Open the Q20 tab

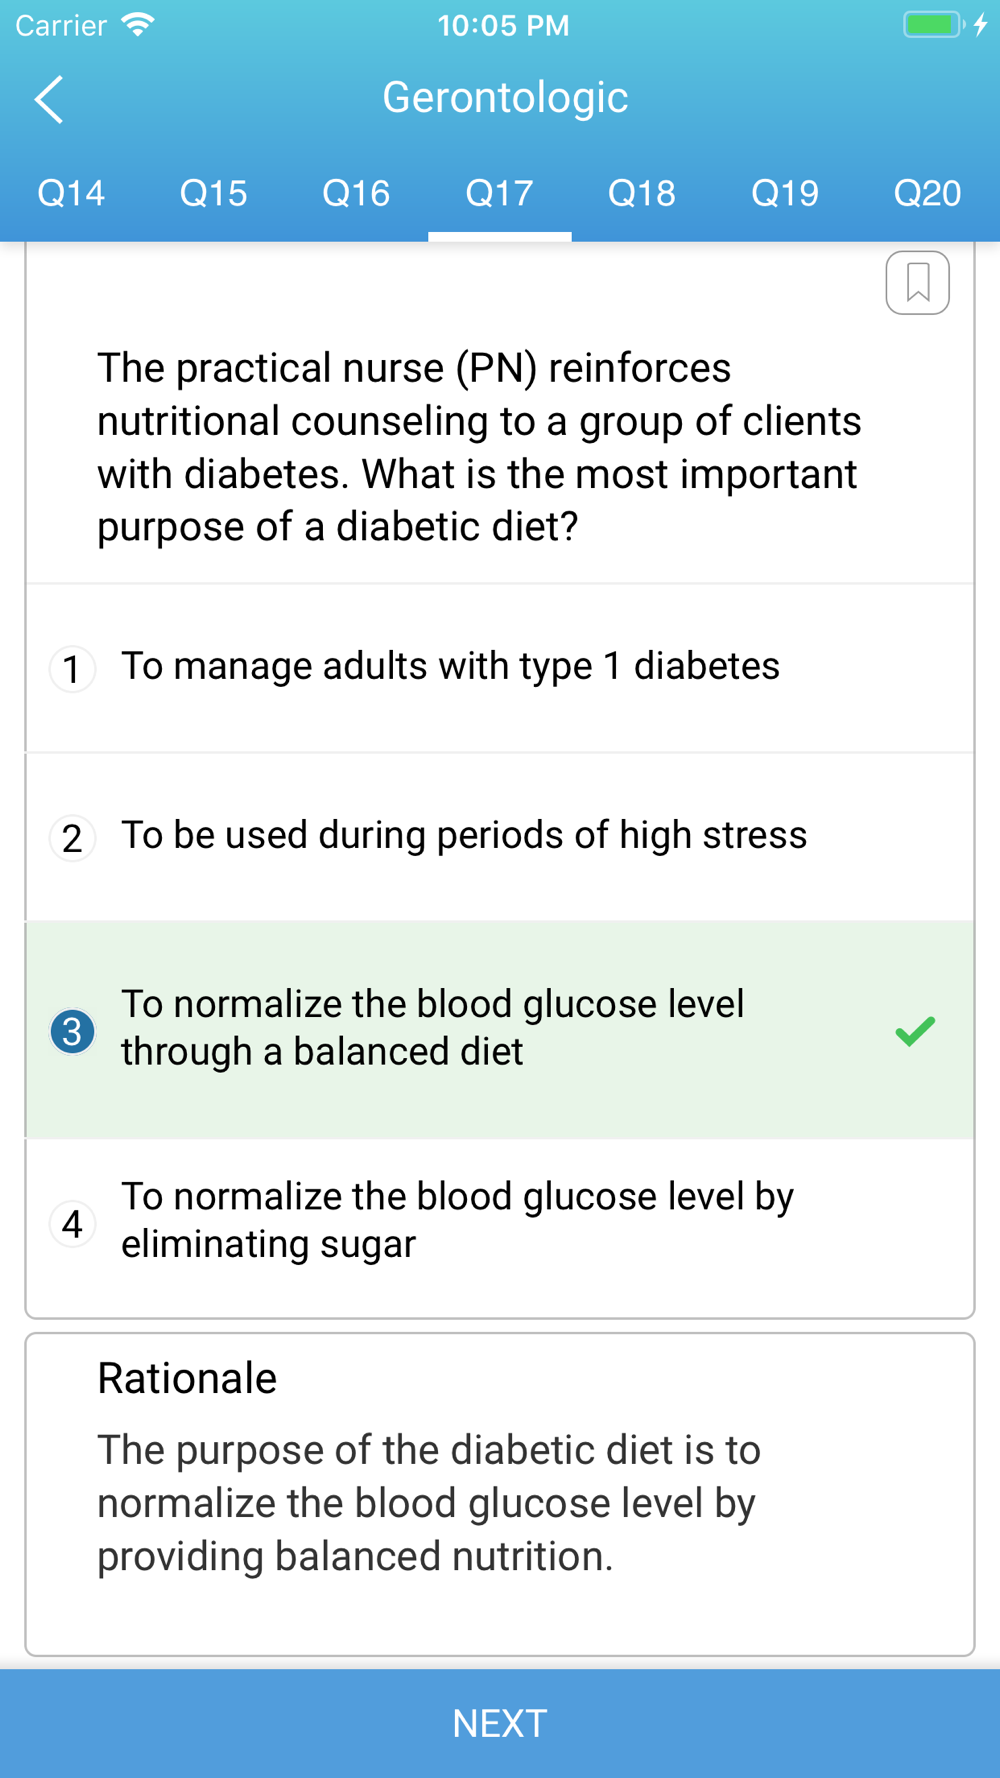click(927, 193)
